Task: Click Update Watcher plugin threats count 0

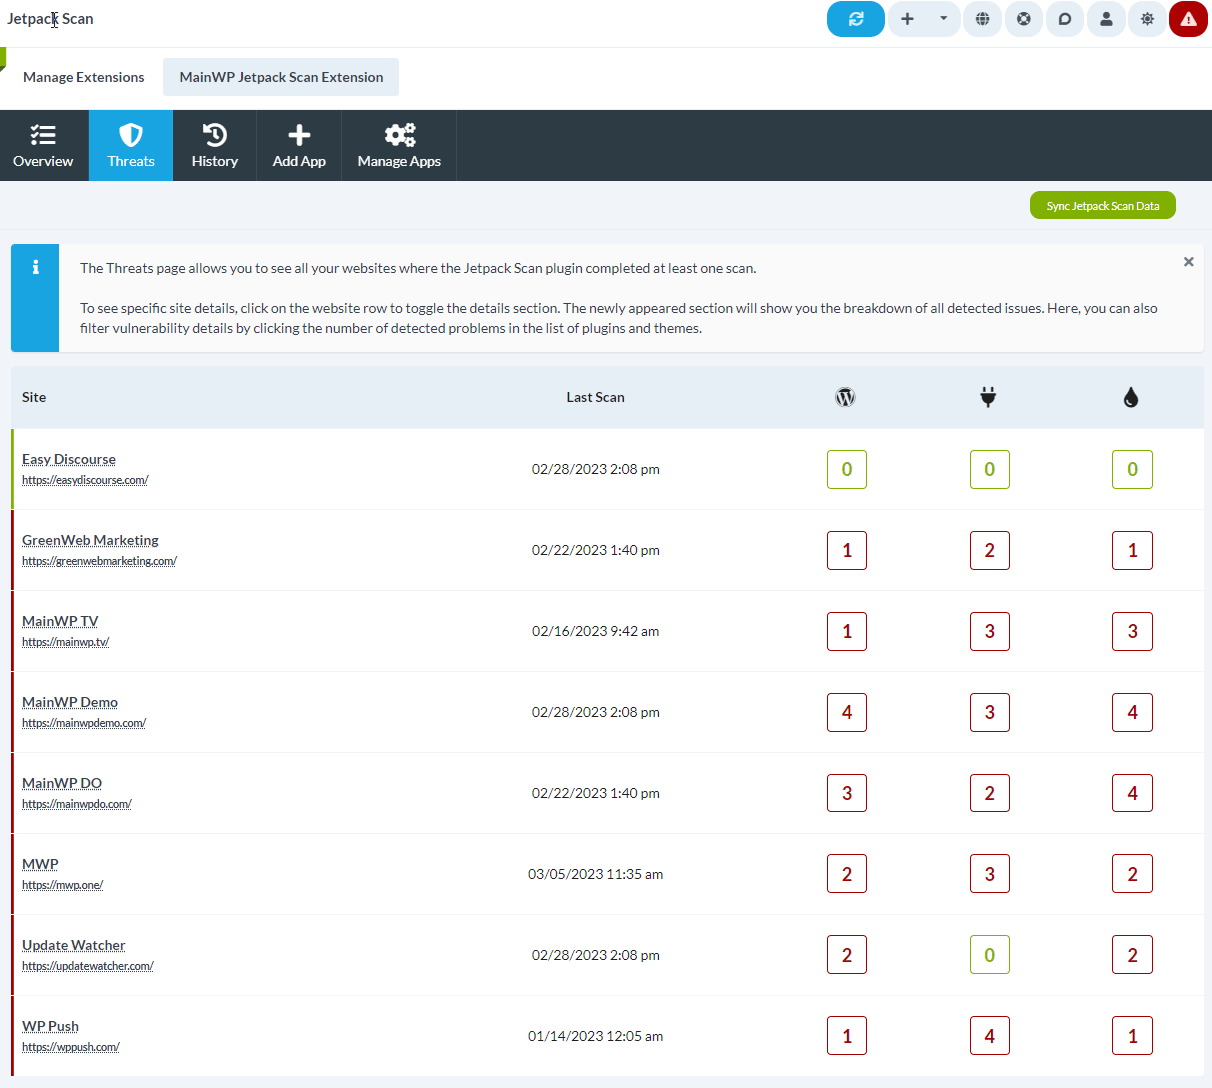Action: (x=990, y=955)
